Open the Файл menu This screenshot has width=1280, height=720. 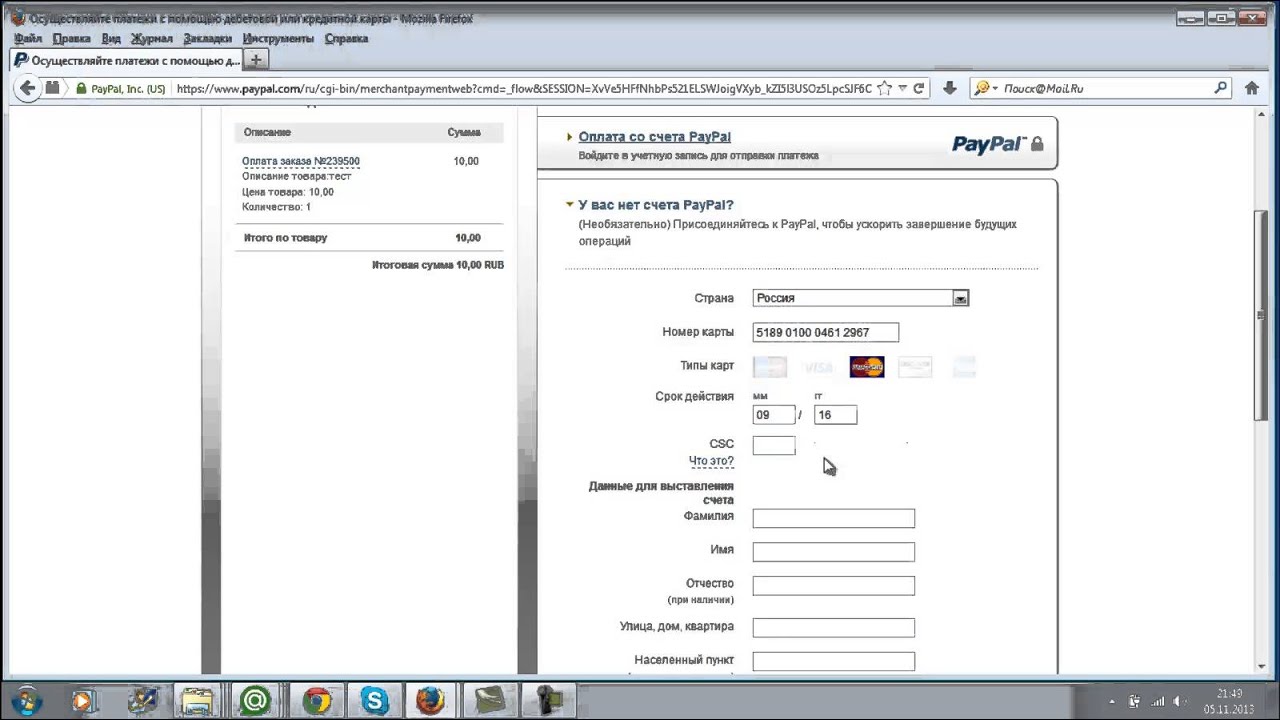pos(28,38)
